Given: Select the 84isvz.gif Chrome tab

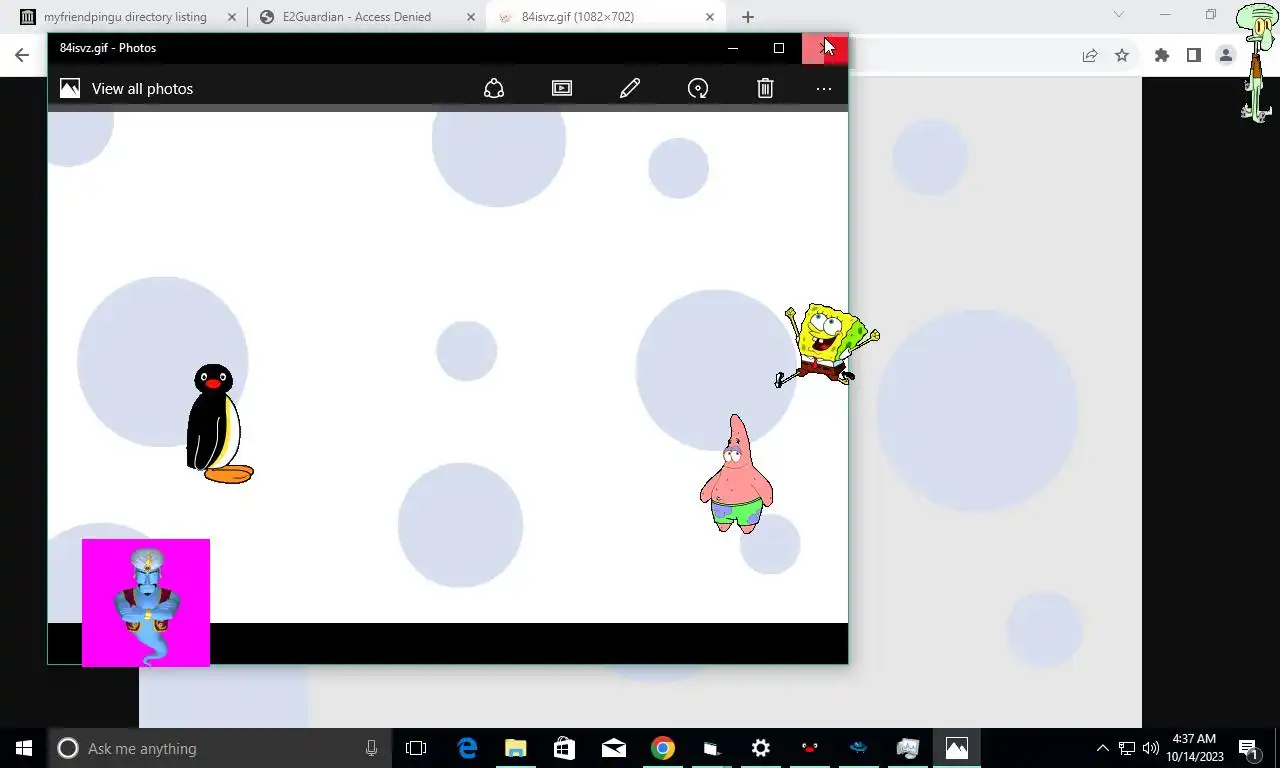Looking at the screenshot, I should [578, 17].
